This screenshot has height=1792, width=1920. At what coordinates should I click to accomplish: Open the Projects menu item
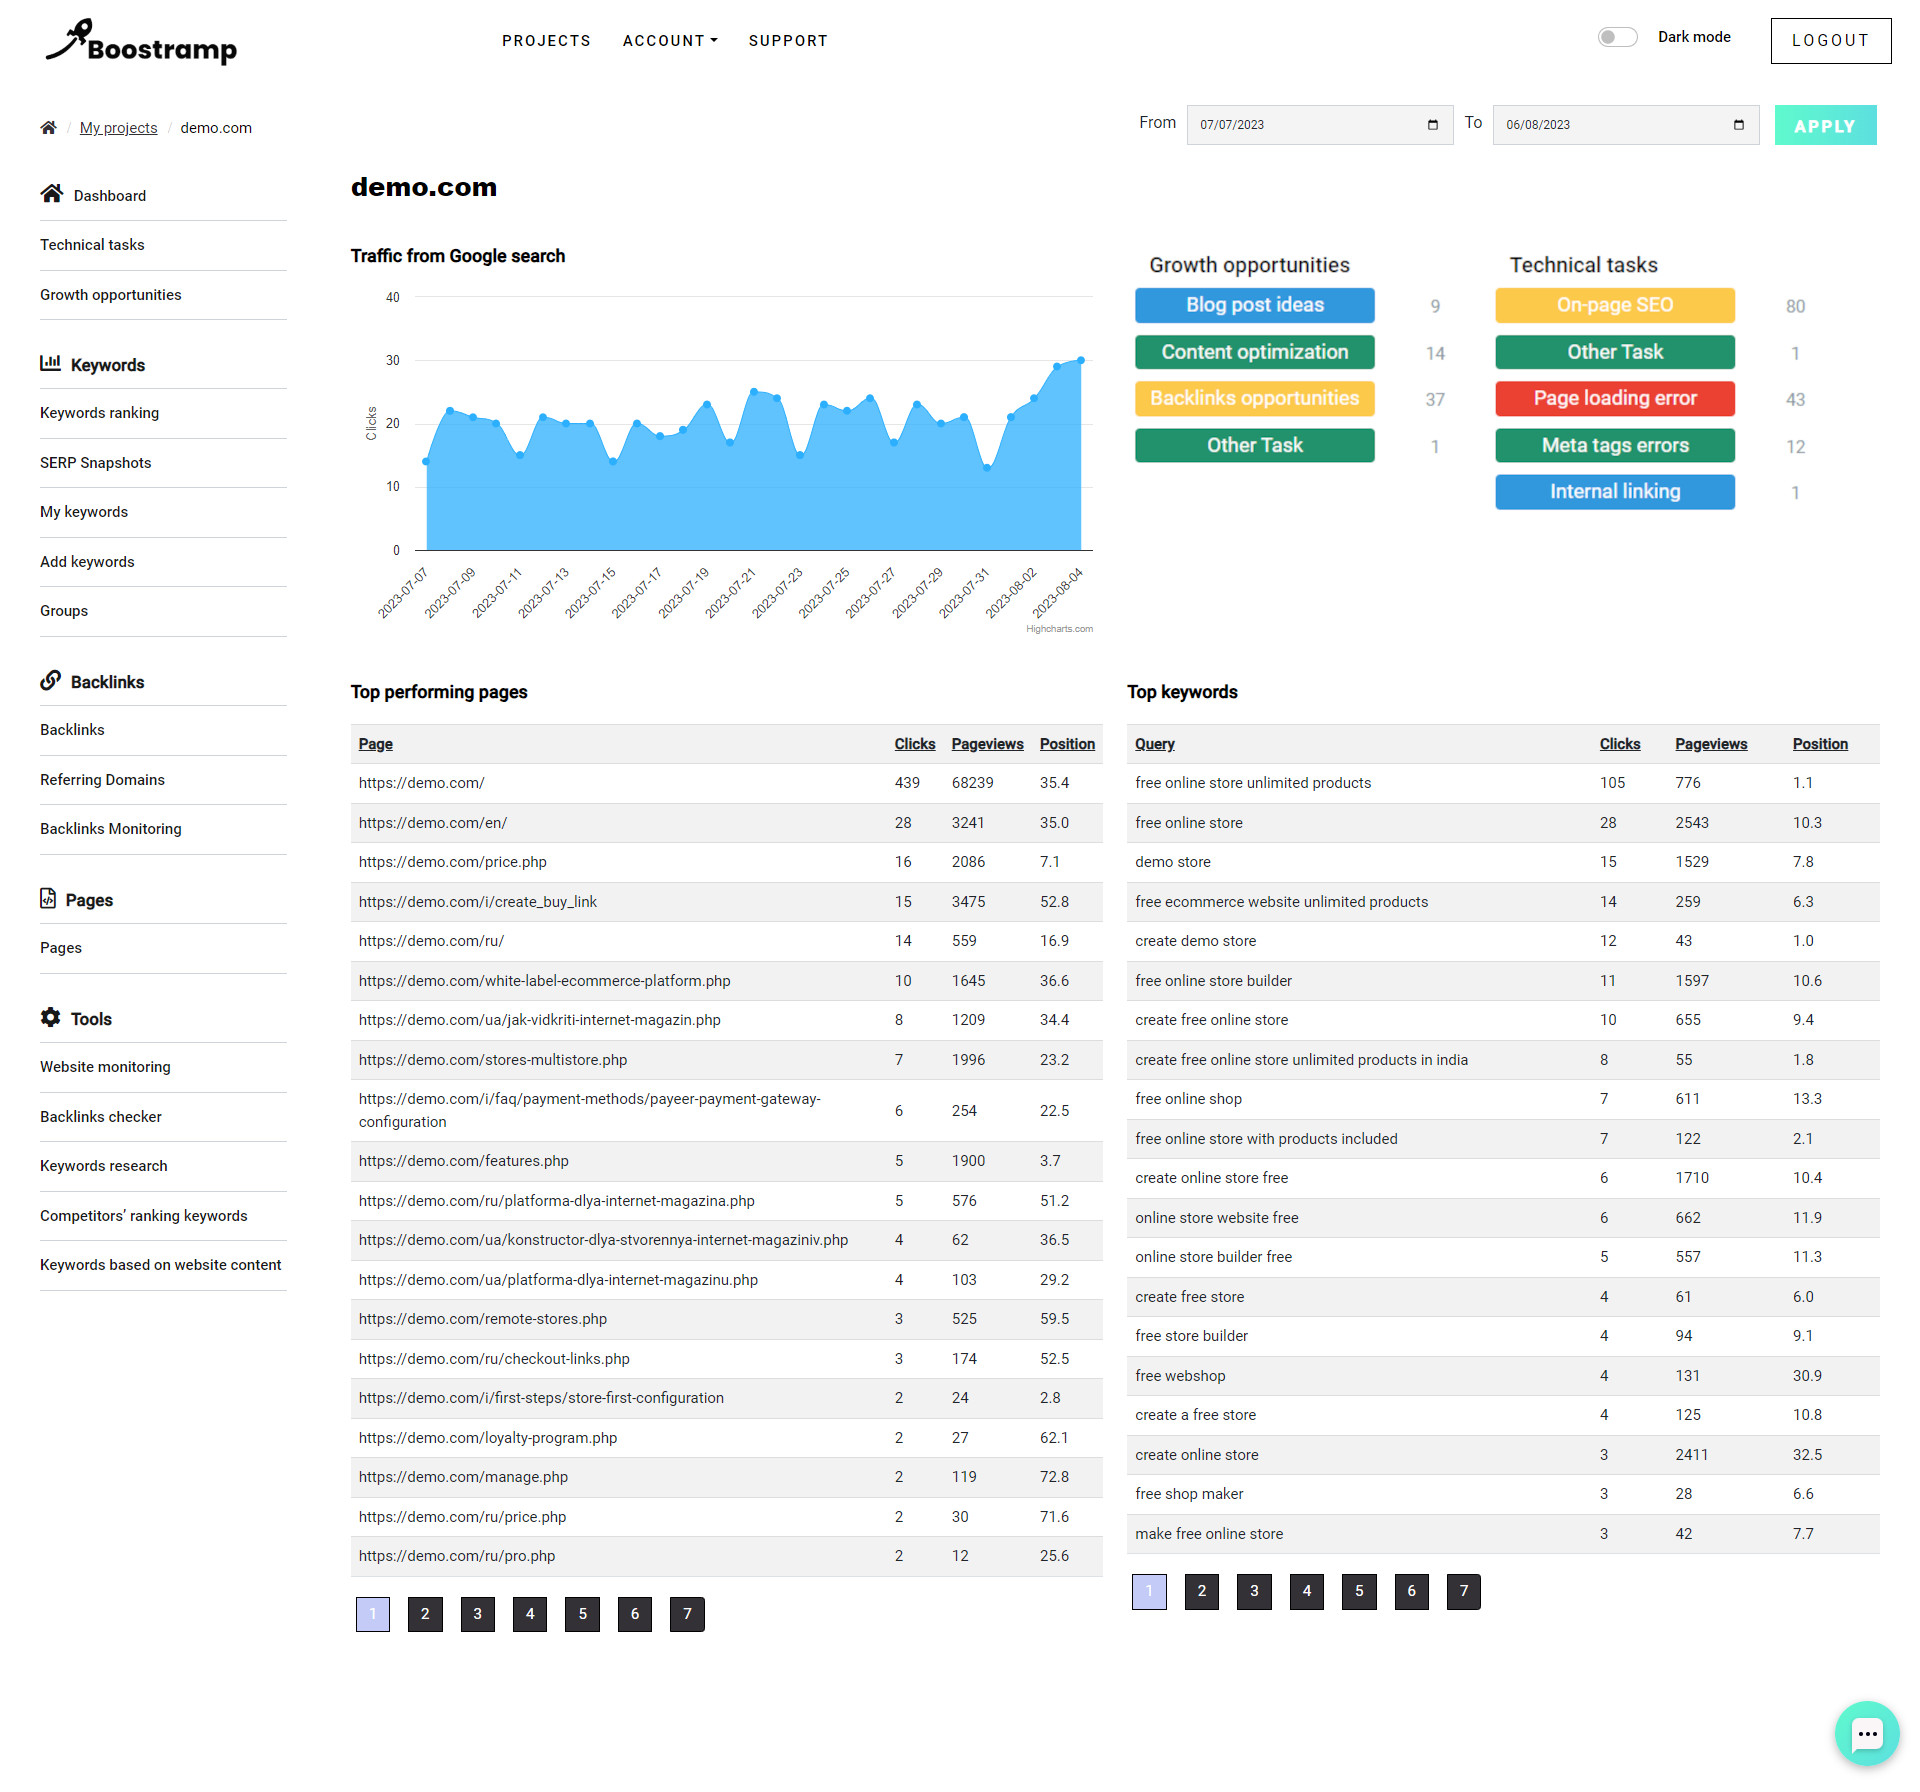546,41
